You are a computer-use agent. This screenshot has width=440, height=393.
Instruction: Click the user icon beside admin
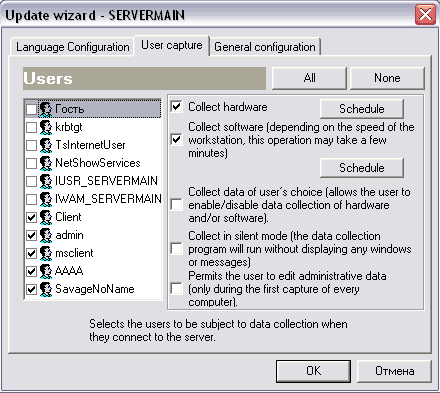[x=46, y=235]
